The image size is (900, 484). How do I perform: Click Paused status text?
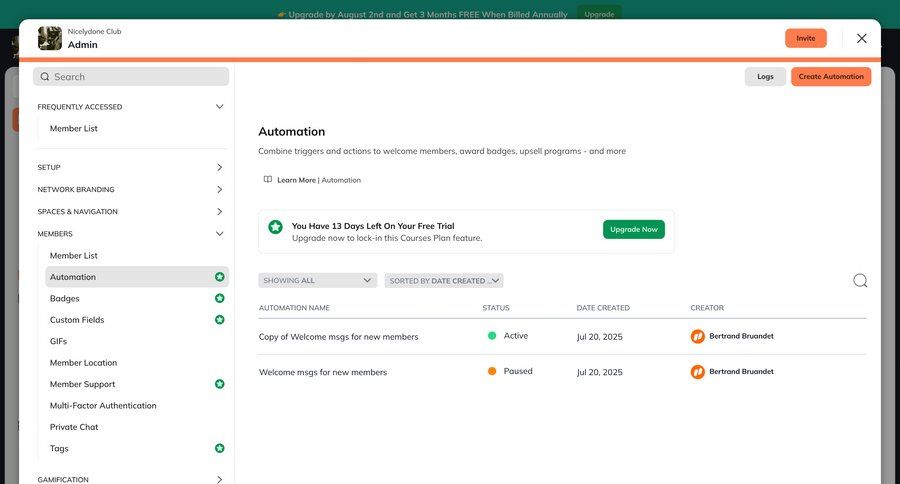point(518,371)
